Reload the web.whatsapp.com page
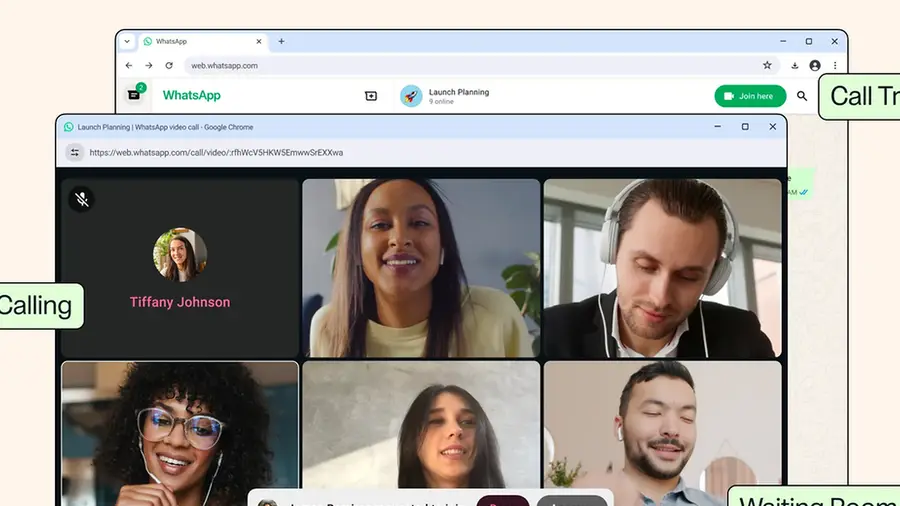The height and width of the screenshot is (506, 900). pyautogui.click(x=169, y=65)
